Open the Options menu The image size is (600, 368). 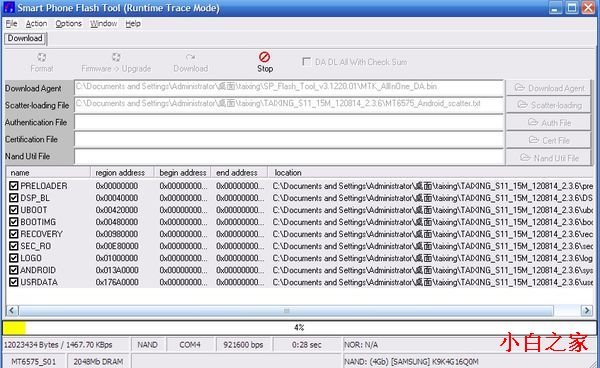pos(68,24)
